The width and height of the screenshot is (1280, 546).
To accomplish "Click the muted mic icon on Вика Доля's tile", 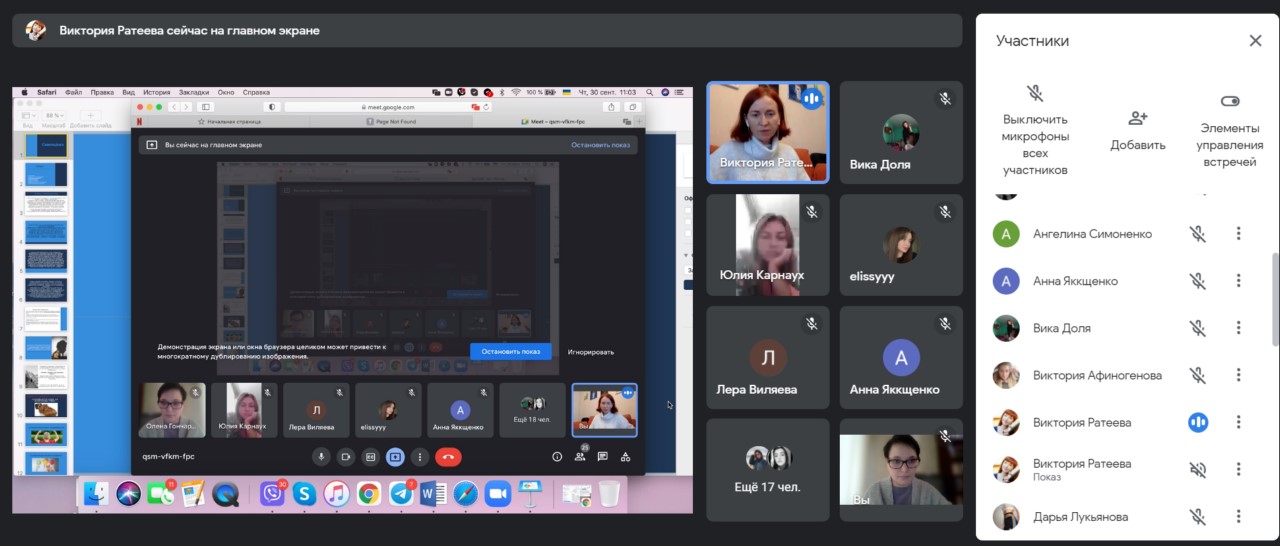I will [x=944, y=99].
